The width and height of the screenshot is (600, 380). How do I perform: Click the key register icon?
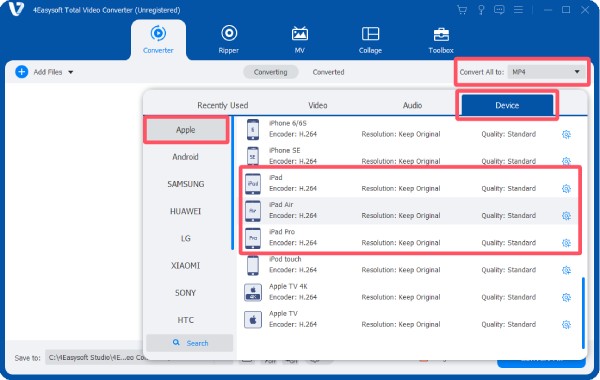(x=481, y=10)
